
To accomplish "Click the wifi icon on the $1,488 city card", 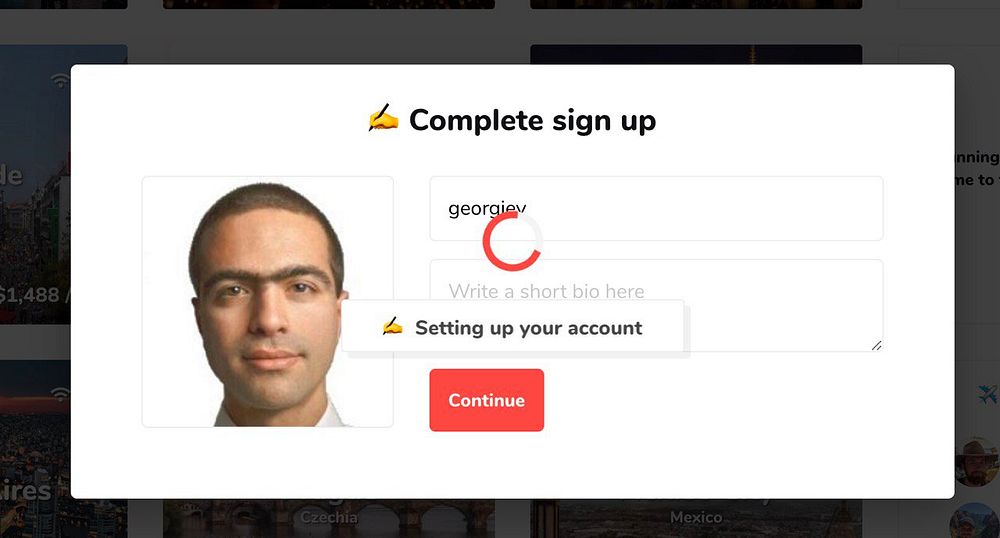I will [61, 80].
